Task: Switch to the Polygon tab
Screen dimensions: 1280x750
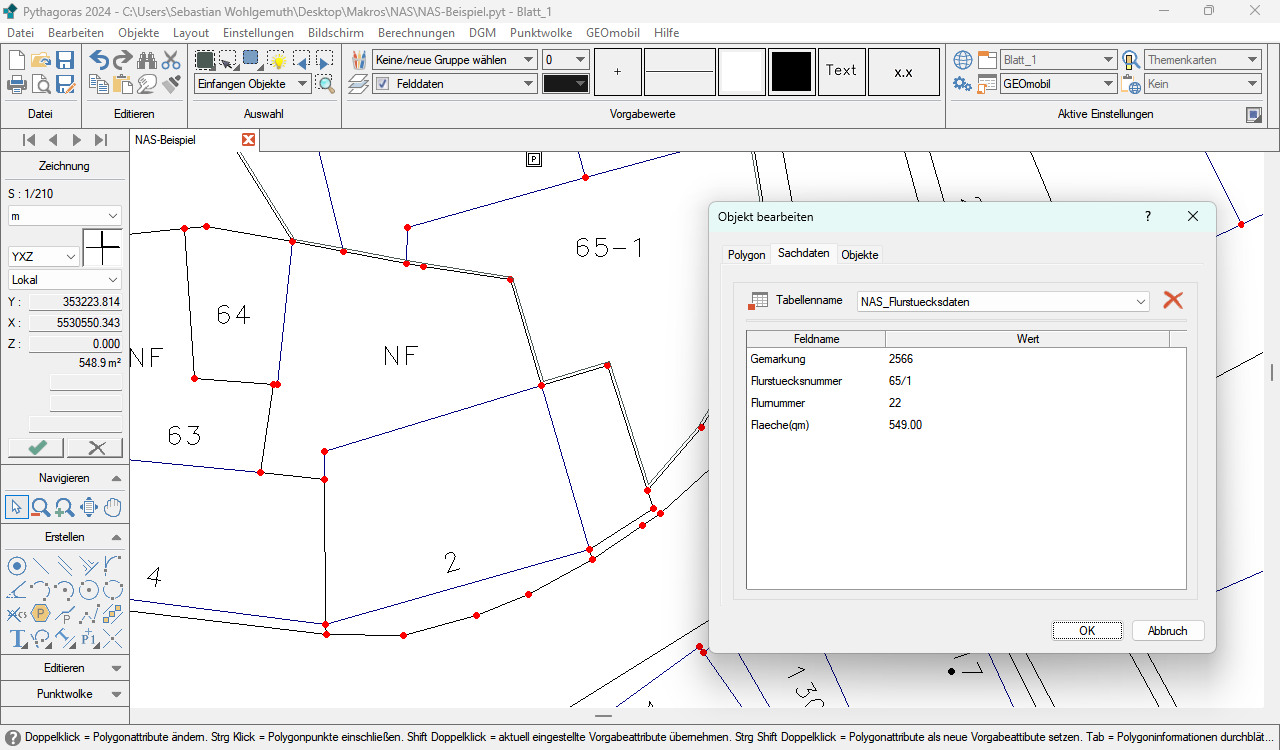Action: (746, 255)
